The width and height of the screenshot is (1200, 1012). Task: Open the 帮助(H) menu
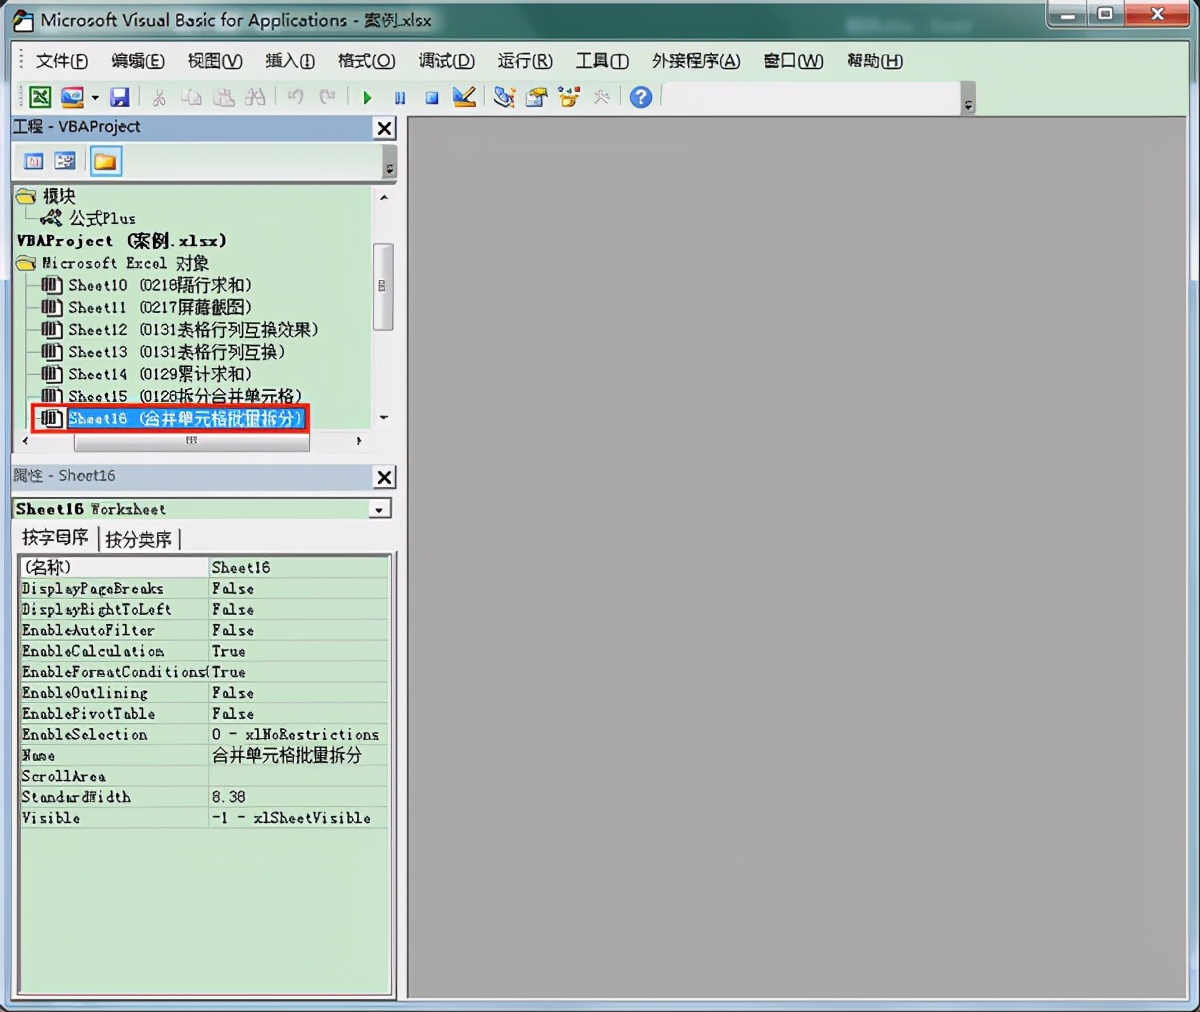875,61
